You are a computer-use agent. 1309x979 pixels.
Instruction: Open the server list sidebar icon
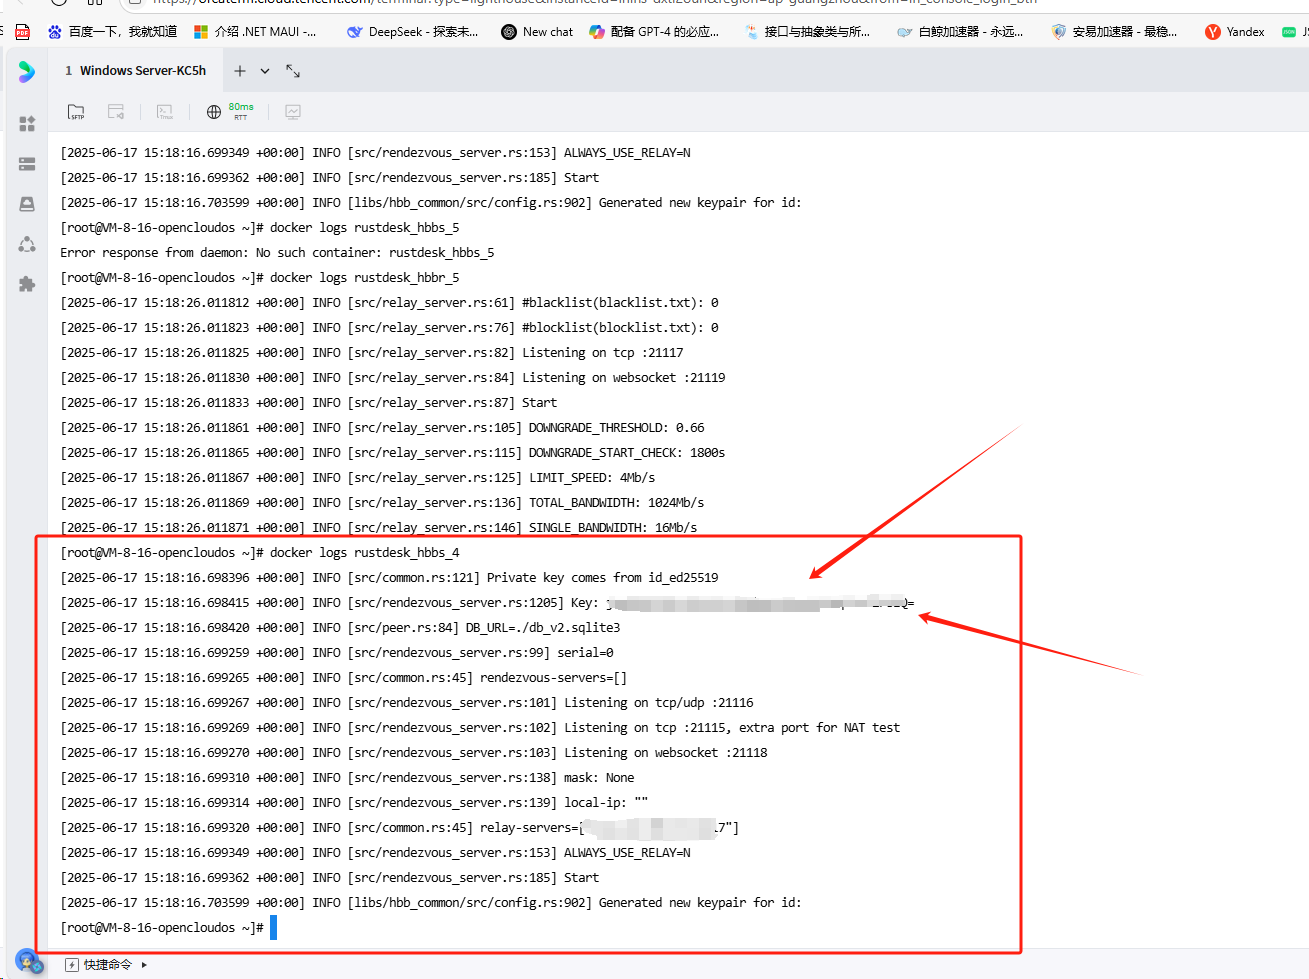[27, 164]
